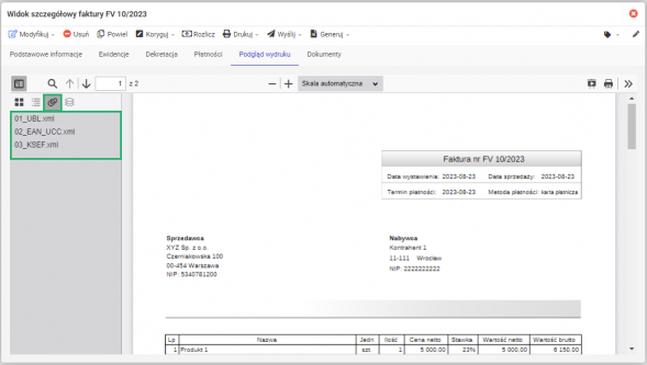Screen dimensions: 647x365
Task: Duplicate invoice using Powiel
Action: coord(112,34)
